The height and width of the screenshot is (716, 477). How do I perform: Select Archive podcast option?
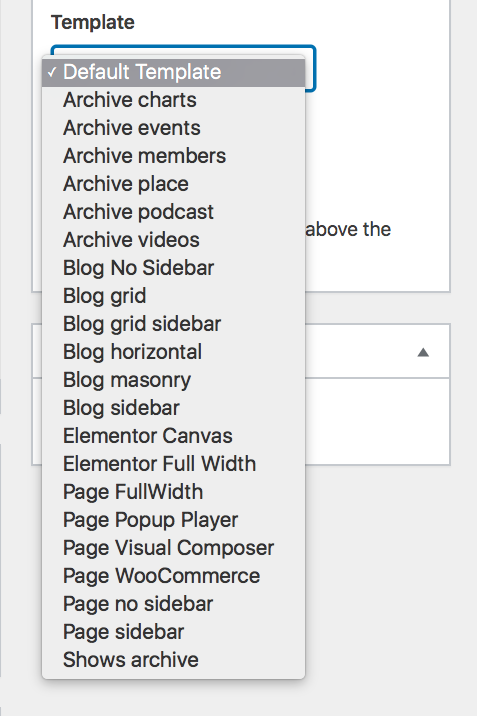pos(173,212)
